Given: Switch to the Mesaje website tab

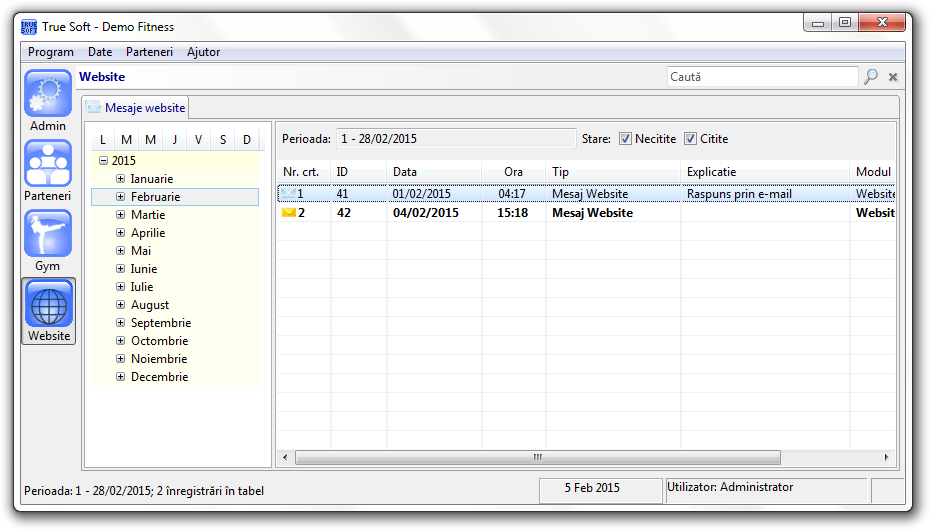Looking at the screenshot, I should click(x=135, y=108).
